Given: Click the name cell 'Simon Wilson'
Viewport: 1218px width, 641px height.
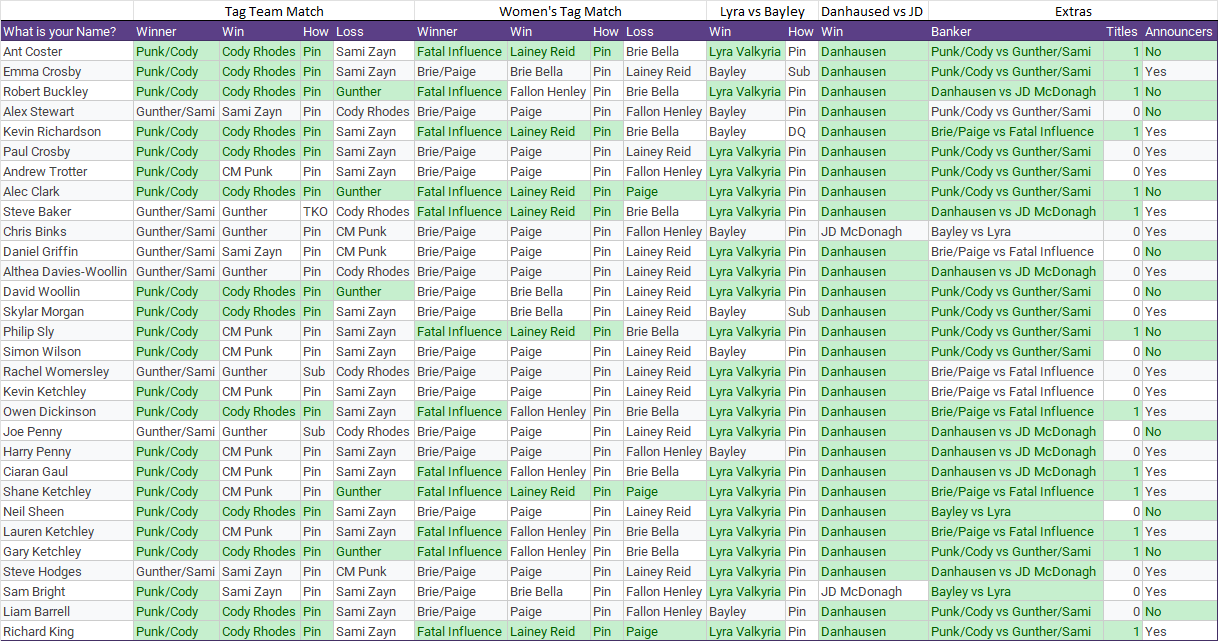Looking at the screenshot, I should [67, 351].
